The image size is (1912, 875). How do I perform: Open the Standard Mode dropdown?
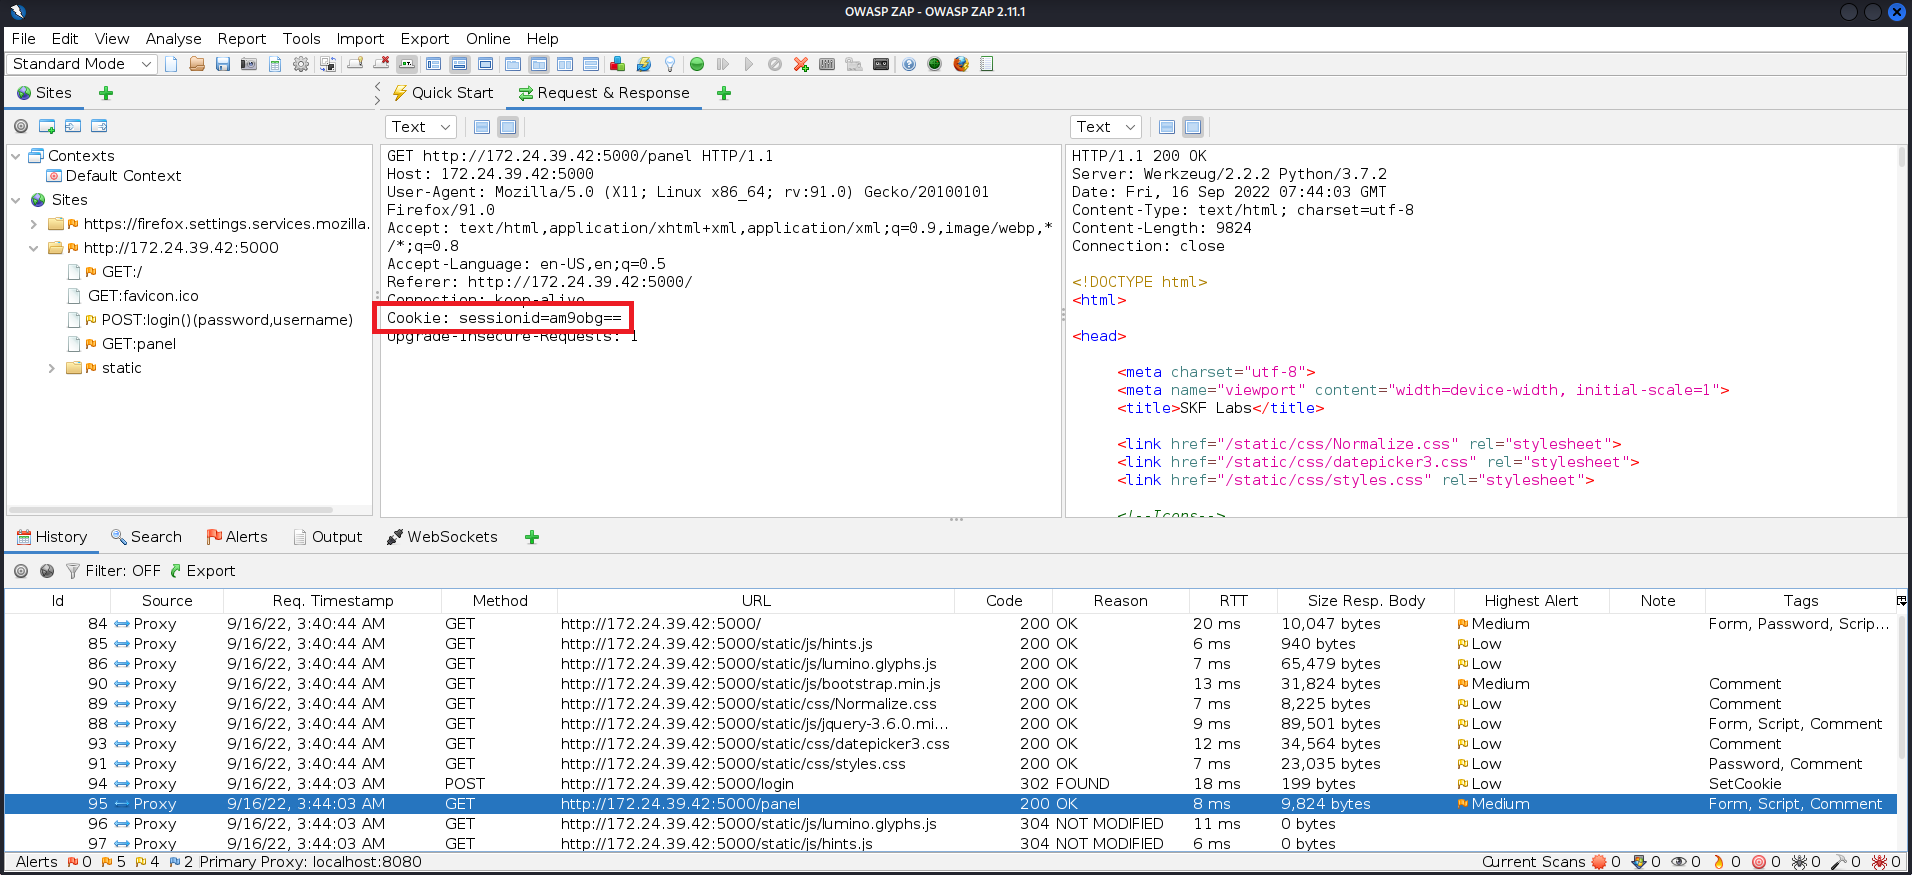pyautogui.click(x=82, y=64)
